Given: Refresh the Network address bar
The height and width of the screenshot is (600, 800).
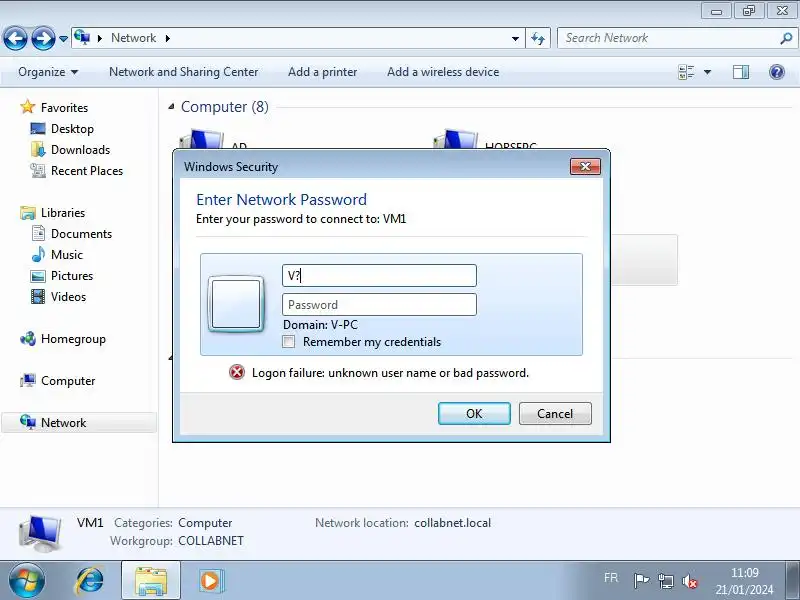Looking at the screenshot, I should click(538, 38).
